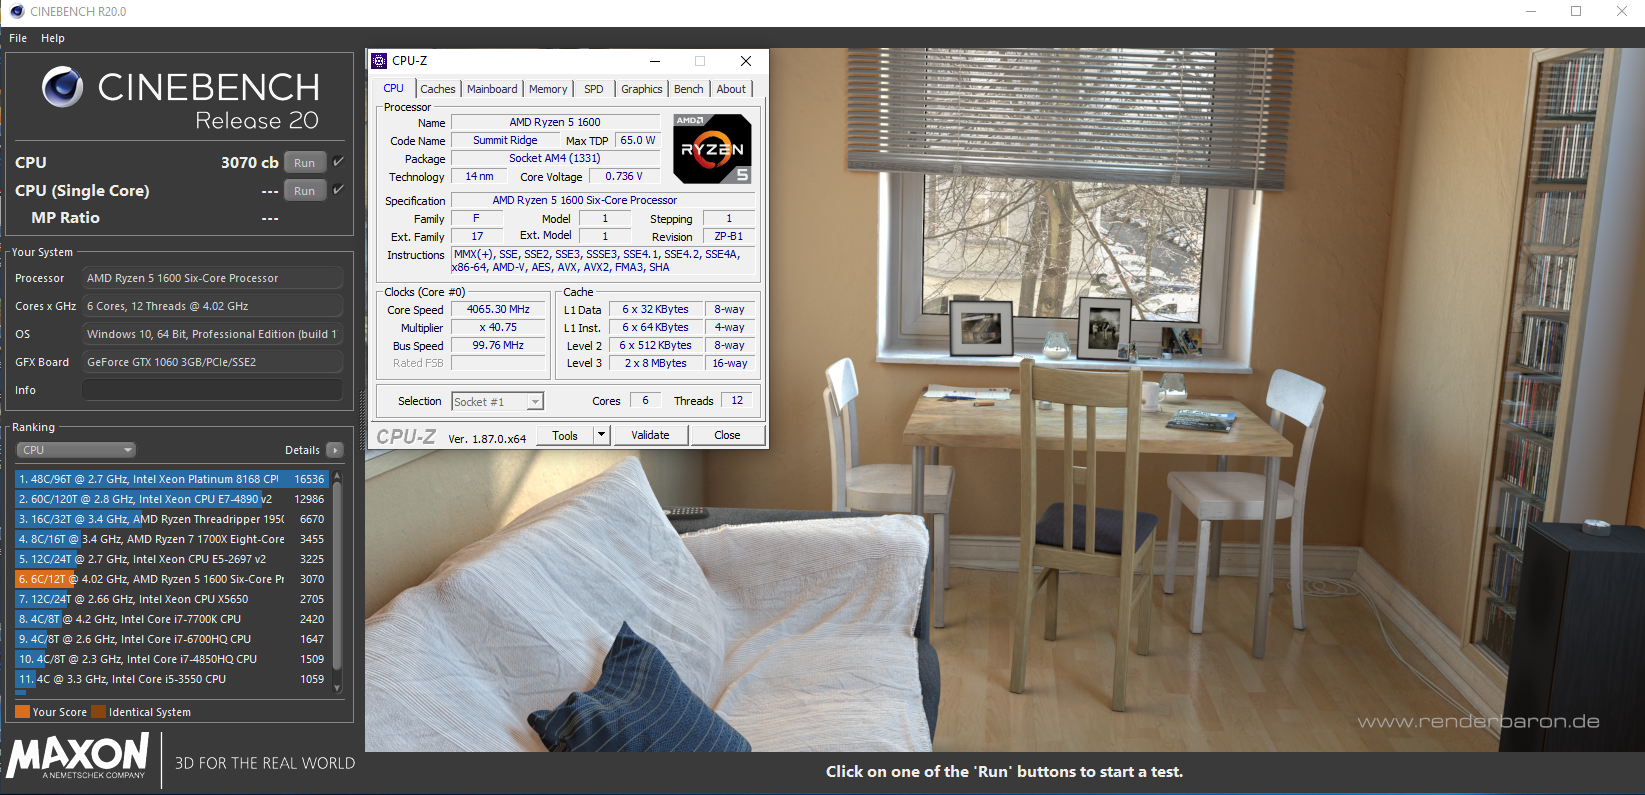Click the Ryzen 5 logo in CPU-Z
The height and width of the screenshot is (795, 1645).
712,148
